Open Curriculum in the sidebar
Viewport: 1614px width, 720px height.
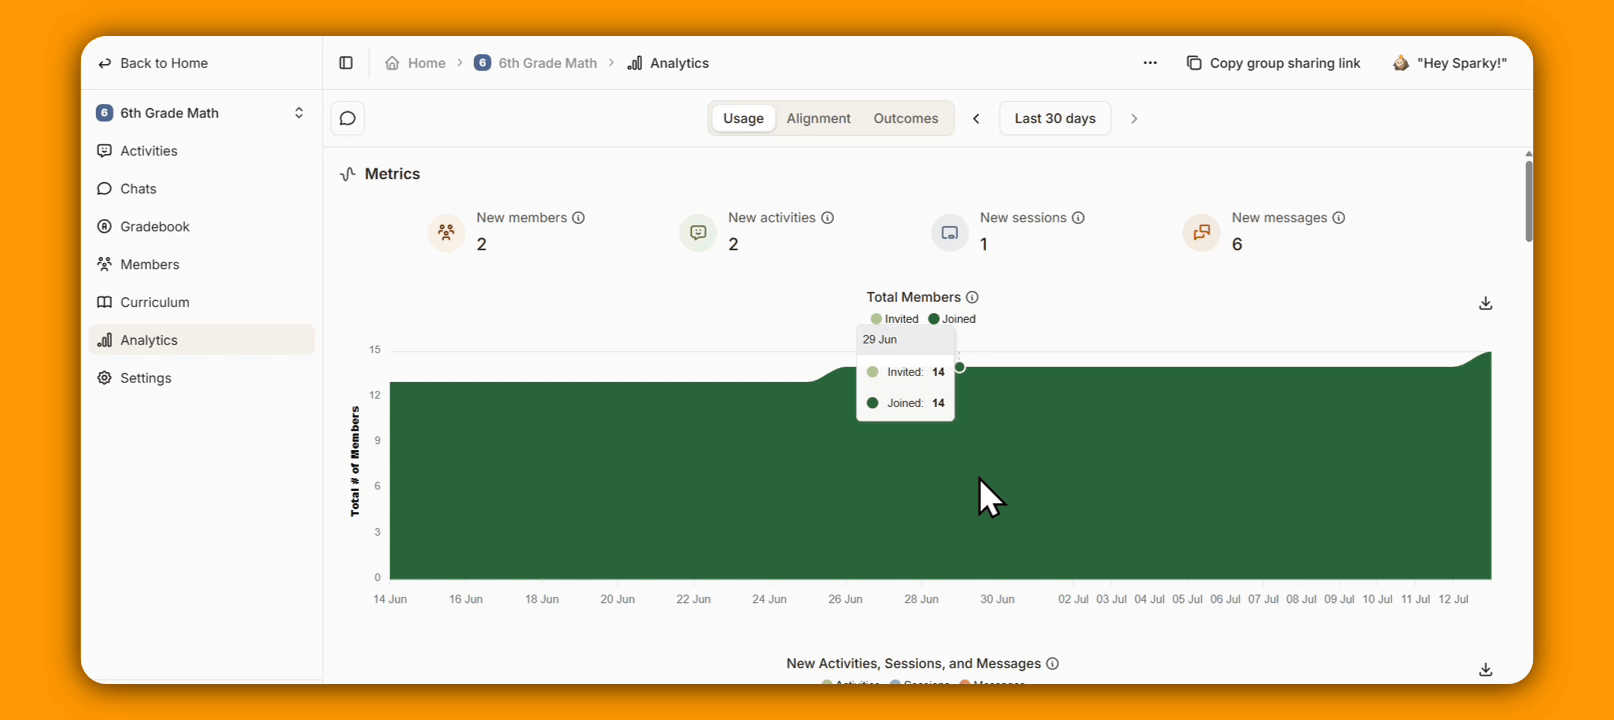(201, 302)
